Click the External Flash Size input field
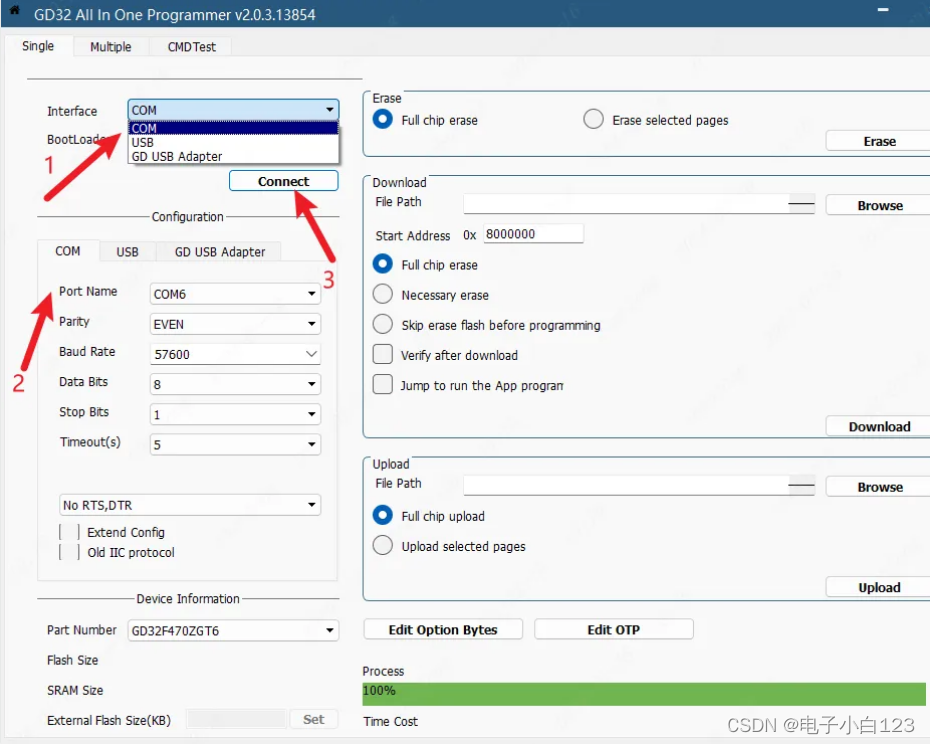This screenshot has width=930, height=744. coord(236,719)
